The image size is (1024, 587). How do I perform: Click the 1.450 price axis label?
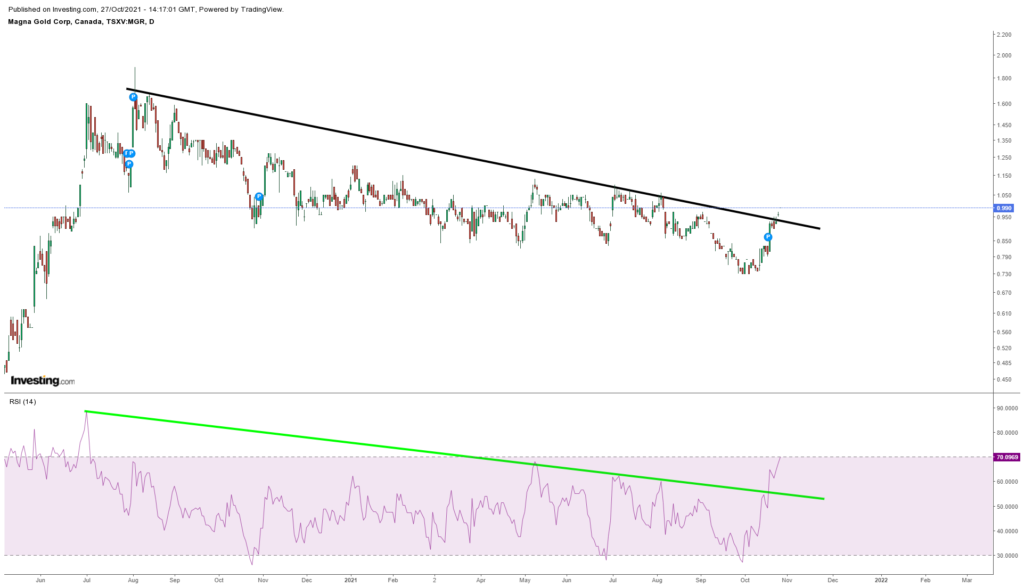coord(1004,125)
